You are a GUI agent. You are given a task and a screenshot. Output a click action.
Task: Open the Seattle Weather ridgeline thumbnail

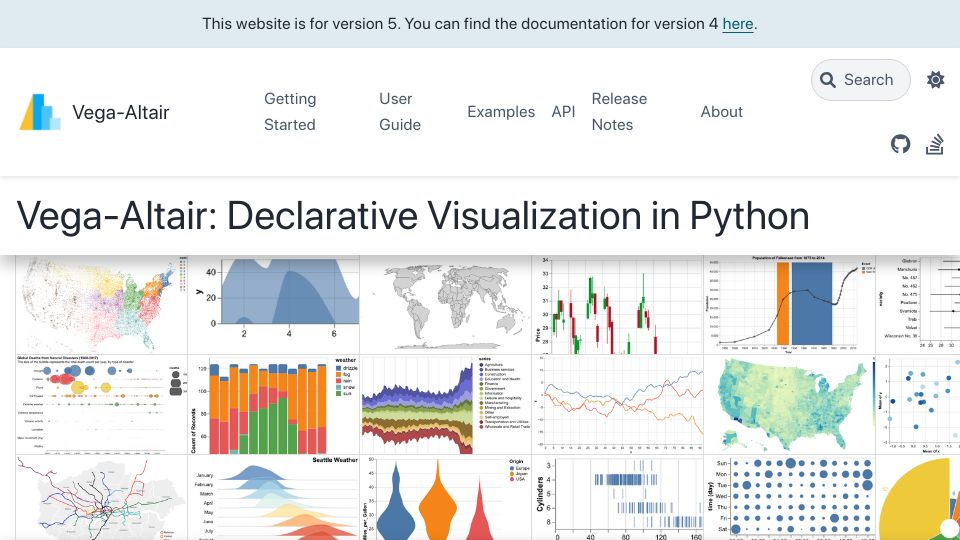pos(274,497)
